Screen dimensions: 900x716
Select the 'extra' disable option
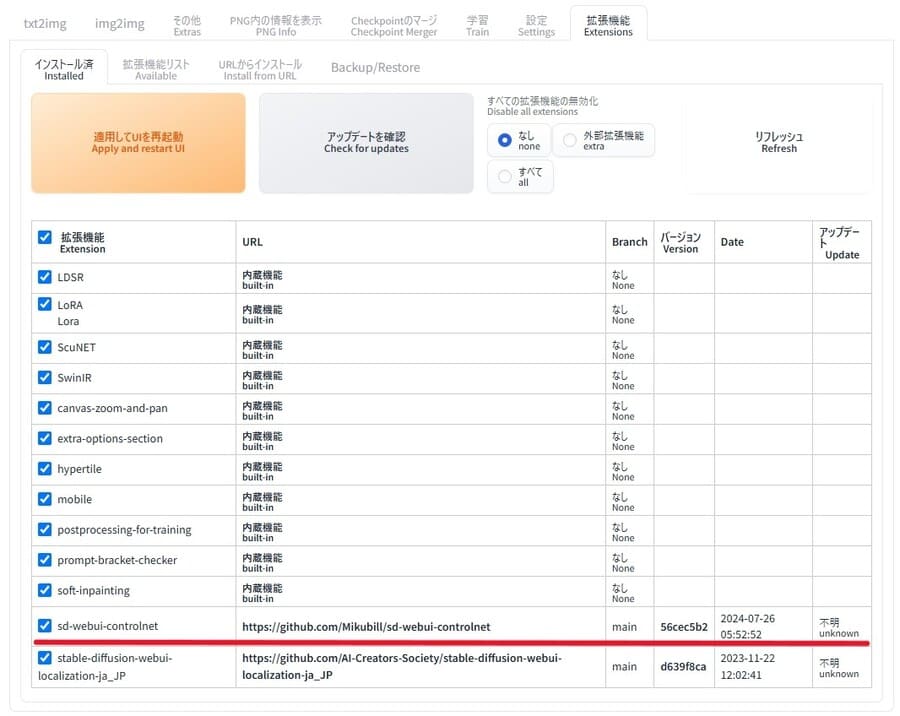(603, 140)
